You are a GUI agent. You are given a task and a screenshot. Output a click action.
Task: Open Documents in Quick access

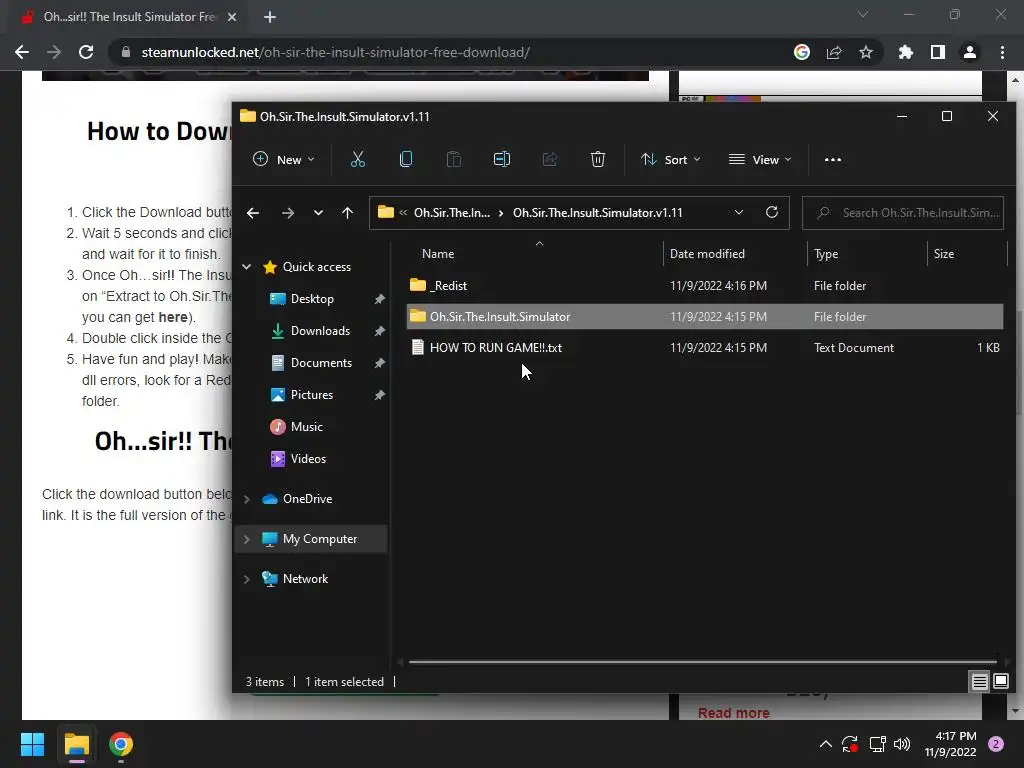[x=321, y=362]
